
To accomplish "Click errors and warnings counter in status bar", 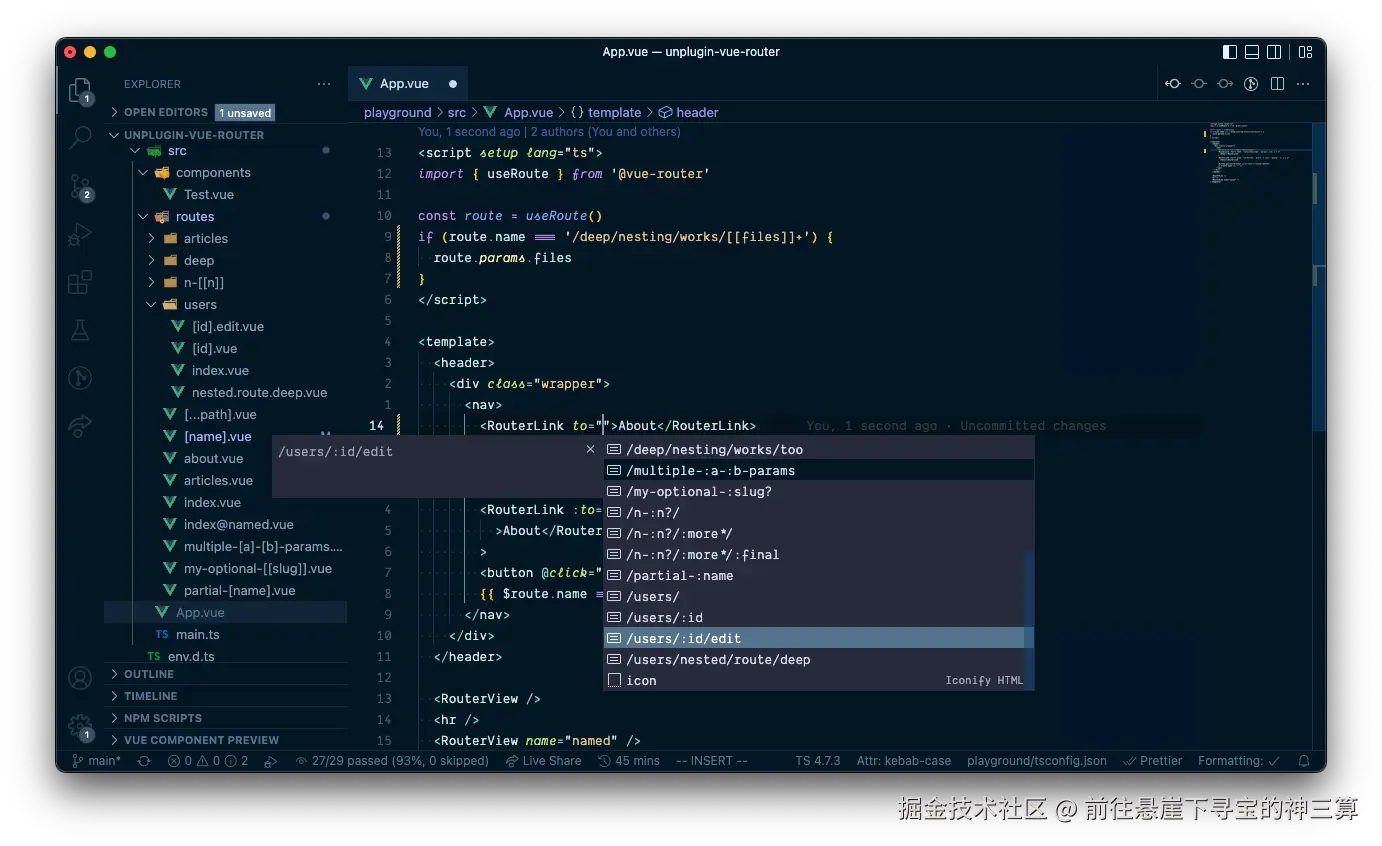I will tap(208, 761).
